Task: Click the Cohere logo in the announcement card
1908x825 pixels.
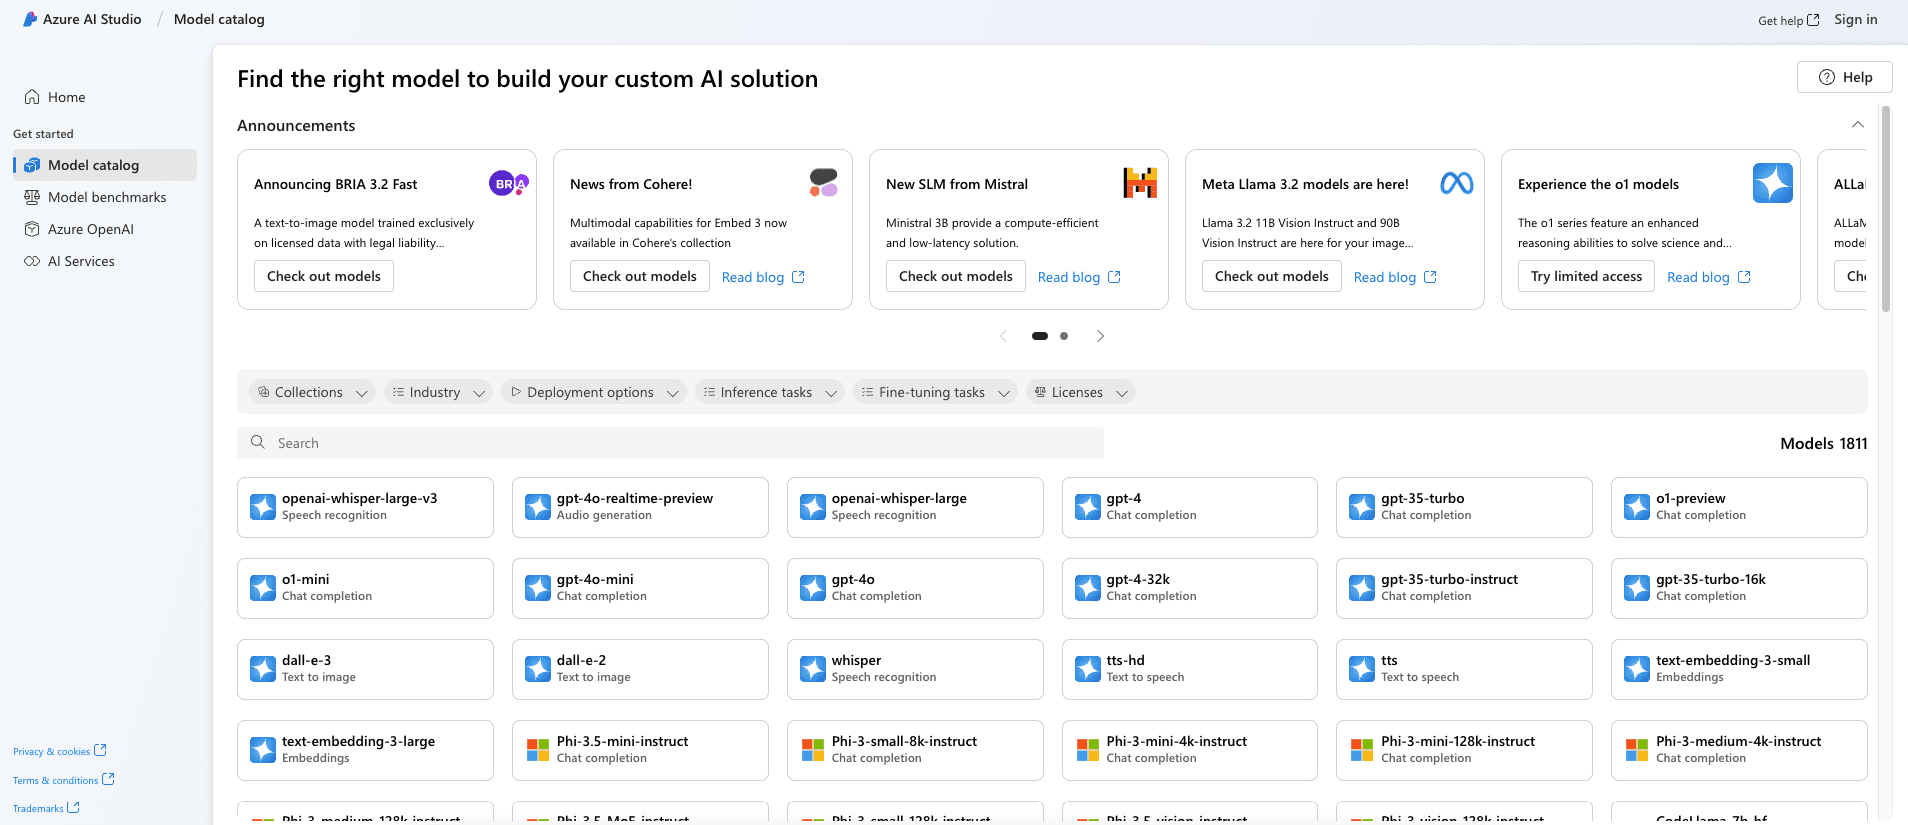Action: [x=823, y=182]
